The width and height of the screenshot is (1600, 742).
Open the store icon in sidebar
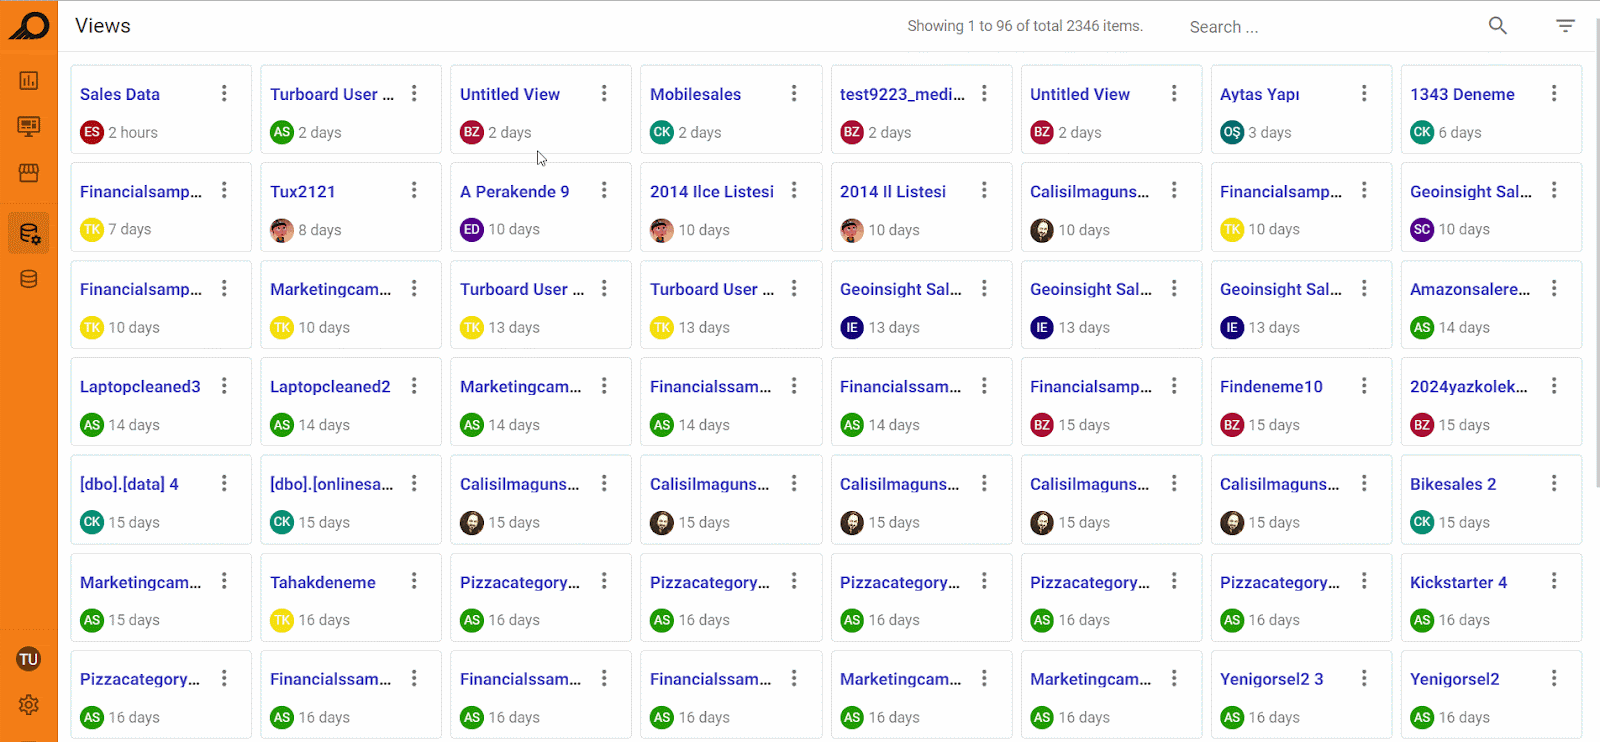(x=29, y=173)
